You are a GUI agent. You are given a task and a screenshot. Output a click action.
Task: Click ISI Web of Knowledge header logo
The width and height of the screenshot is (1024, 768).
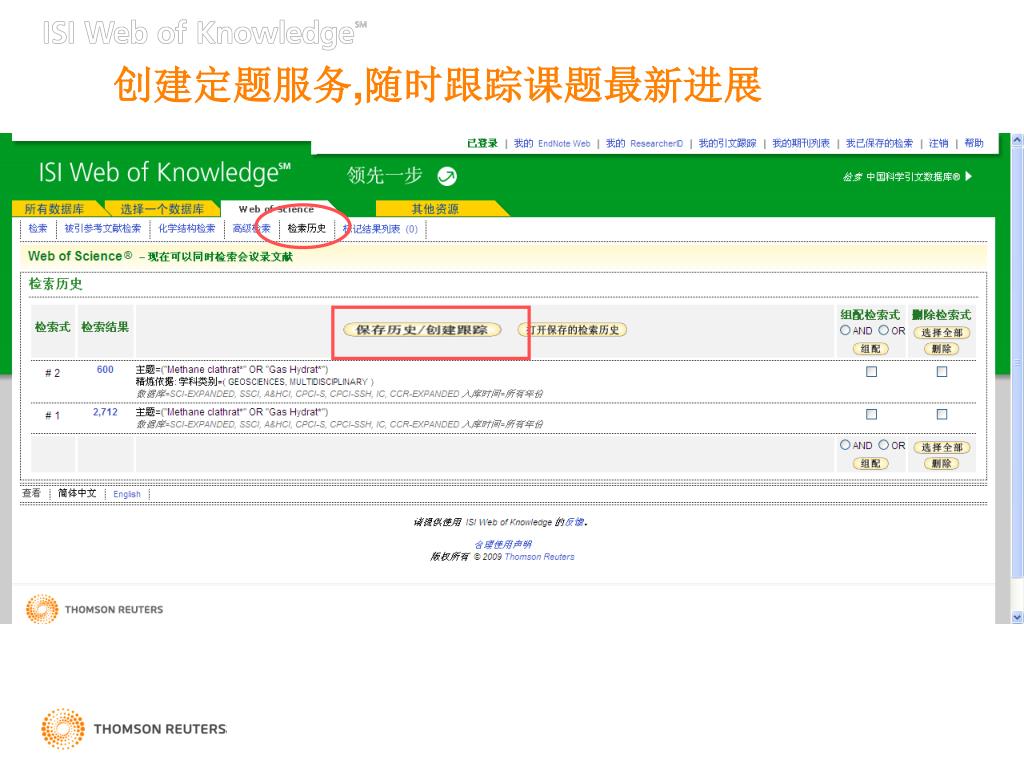[165, 173]
